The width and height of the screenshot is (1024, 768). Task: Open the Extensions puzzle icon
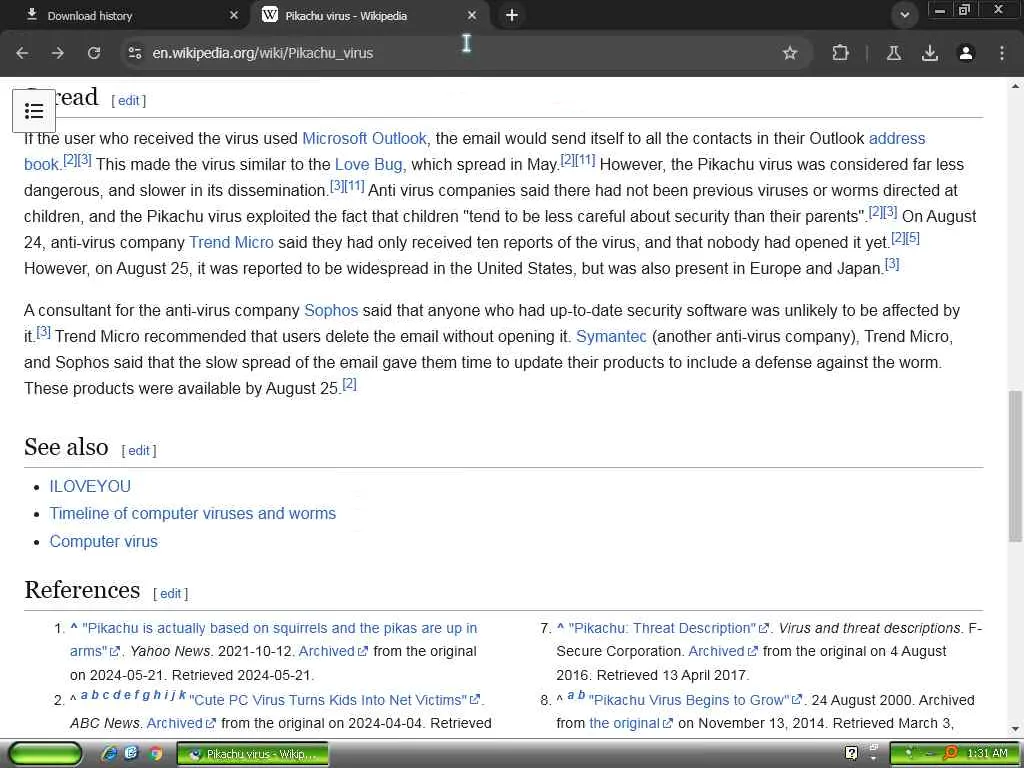tap(840, 53)
